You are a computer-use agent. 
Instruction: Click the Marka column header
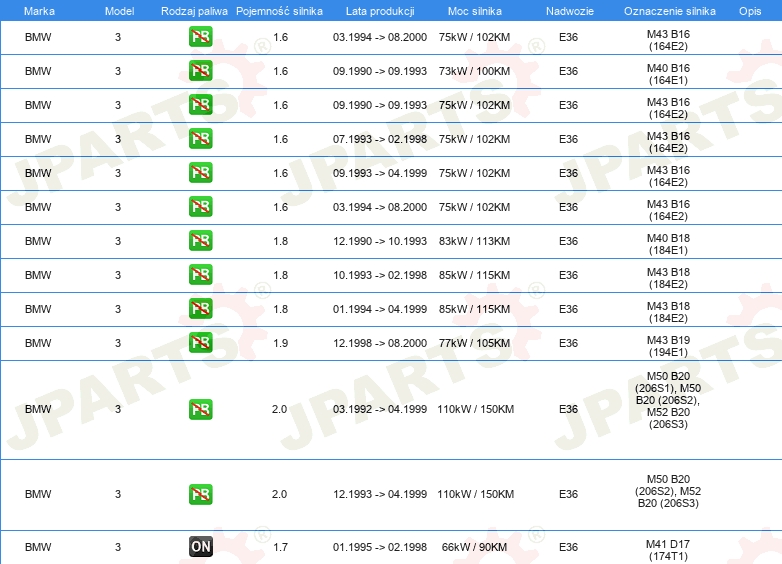tap(39, 11)
